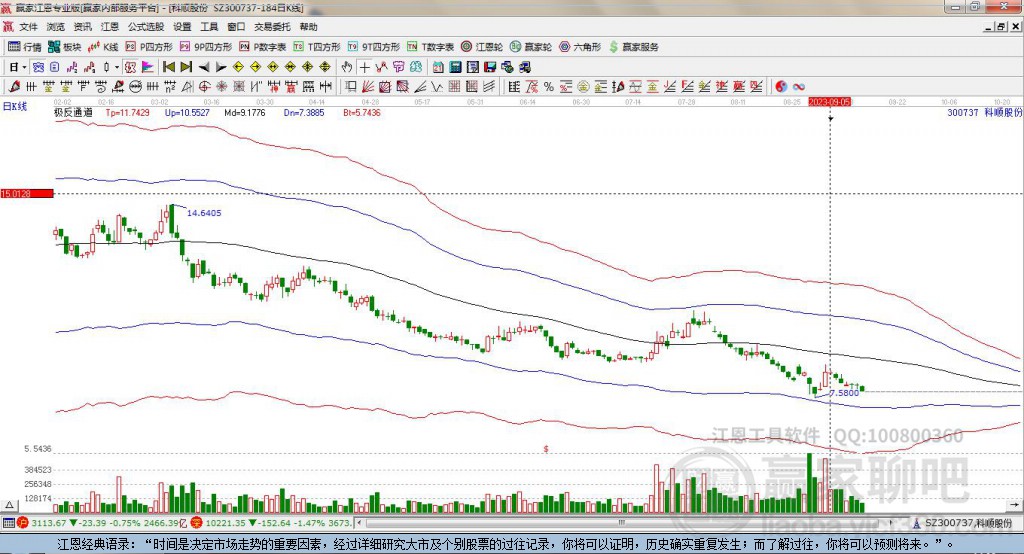Open the 江恩轮 Gann wheel
The height and width of the screenshot is (554, 1024).
(x=482, y=47)
